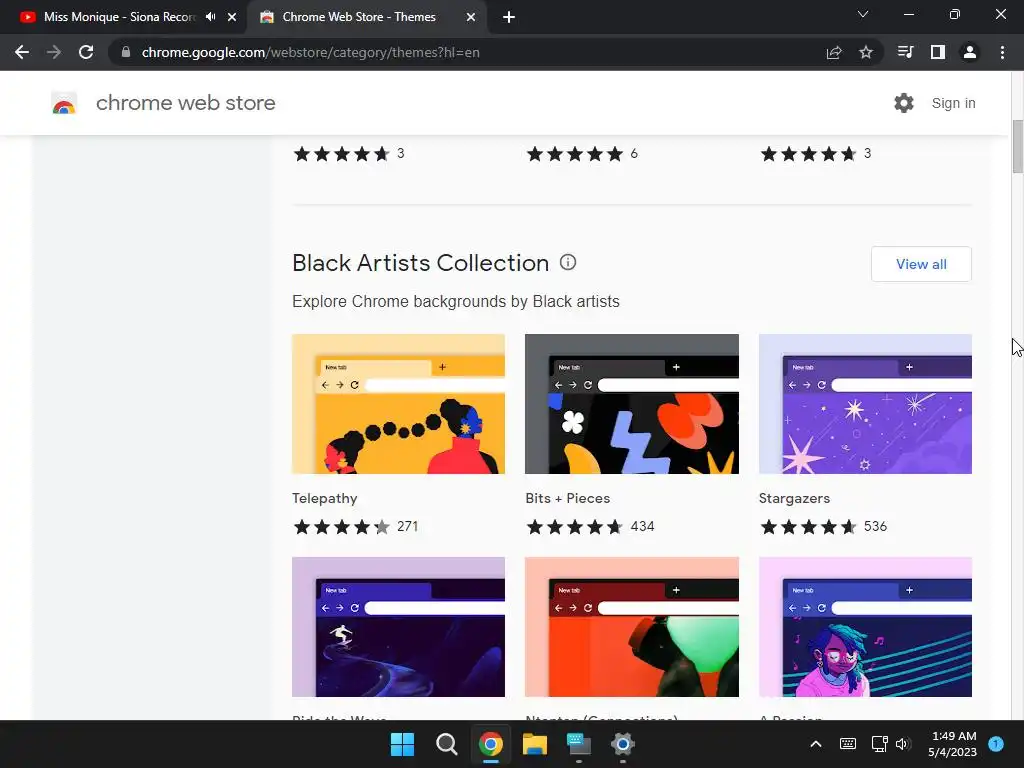The height and width of the screenshot is (768, 1024).
Task: Click the Bits + Pieces theme title
Action: click(568, 498)
